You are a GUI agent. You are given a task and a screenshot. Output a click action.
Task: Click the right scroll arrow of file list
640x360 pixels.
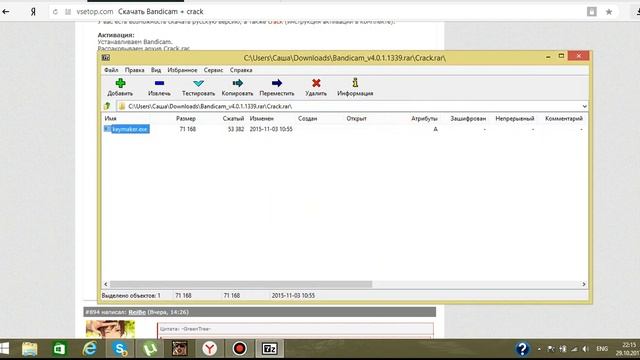coord(584,284)
